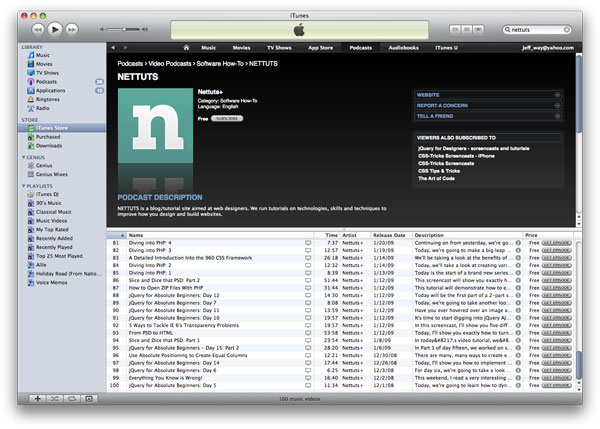Open the Movies store tab
Viewport: 600px width, 429px height.
[x=241, y=48]
